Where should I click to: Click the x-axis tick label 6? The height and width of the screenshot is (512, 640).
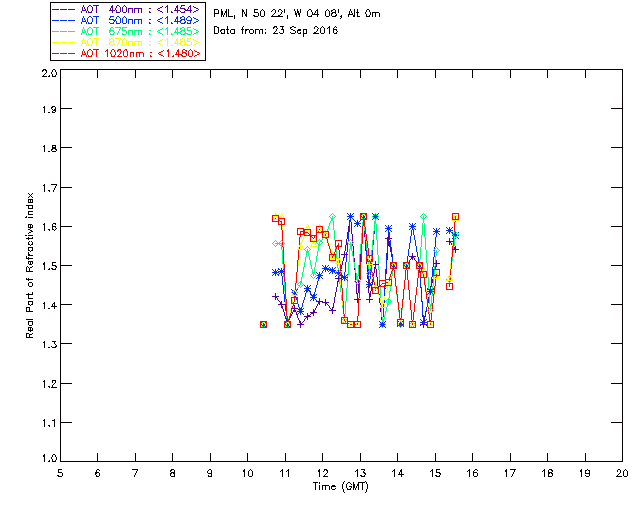pos(98,473)
